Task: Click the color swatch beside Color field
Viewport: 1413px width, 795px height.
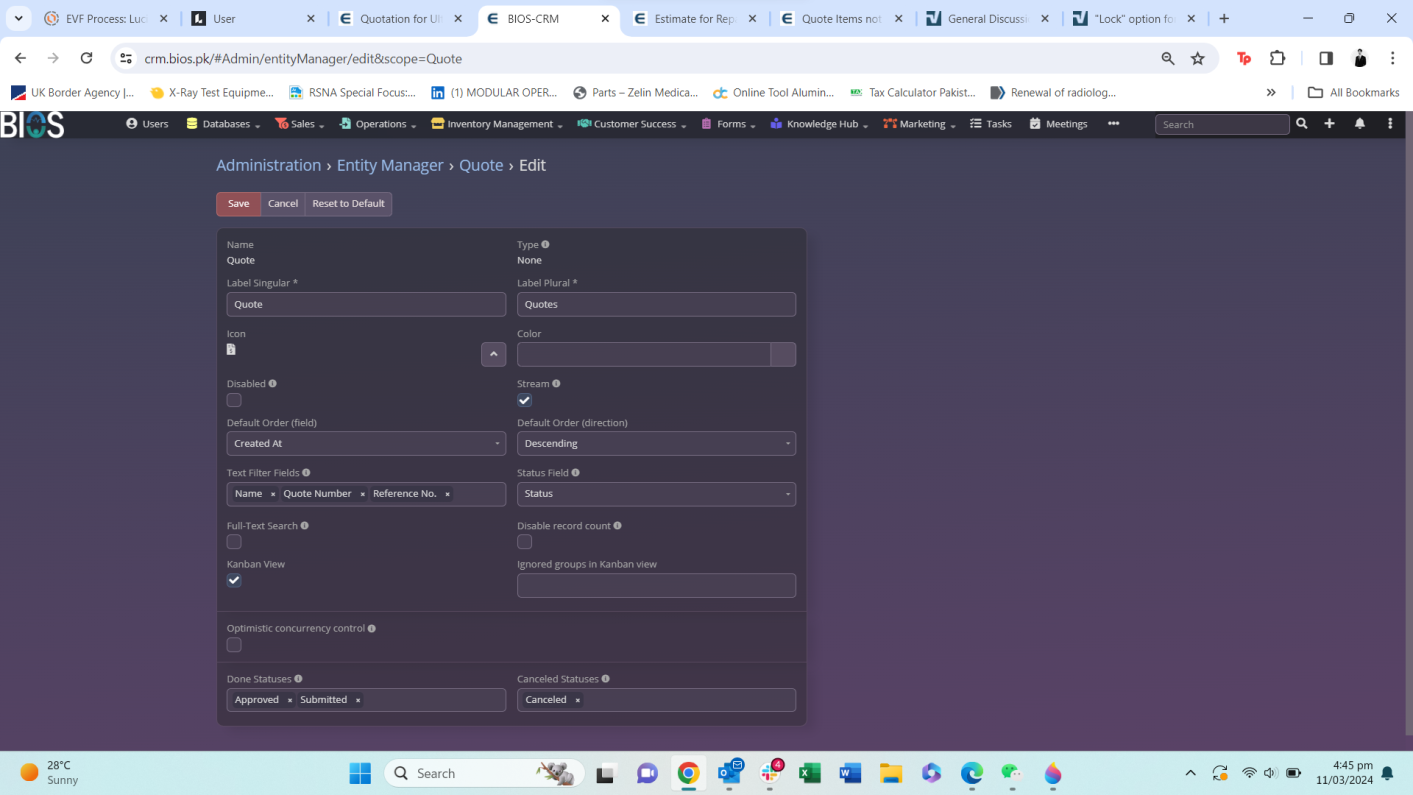Action: [783, 354]
